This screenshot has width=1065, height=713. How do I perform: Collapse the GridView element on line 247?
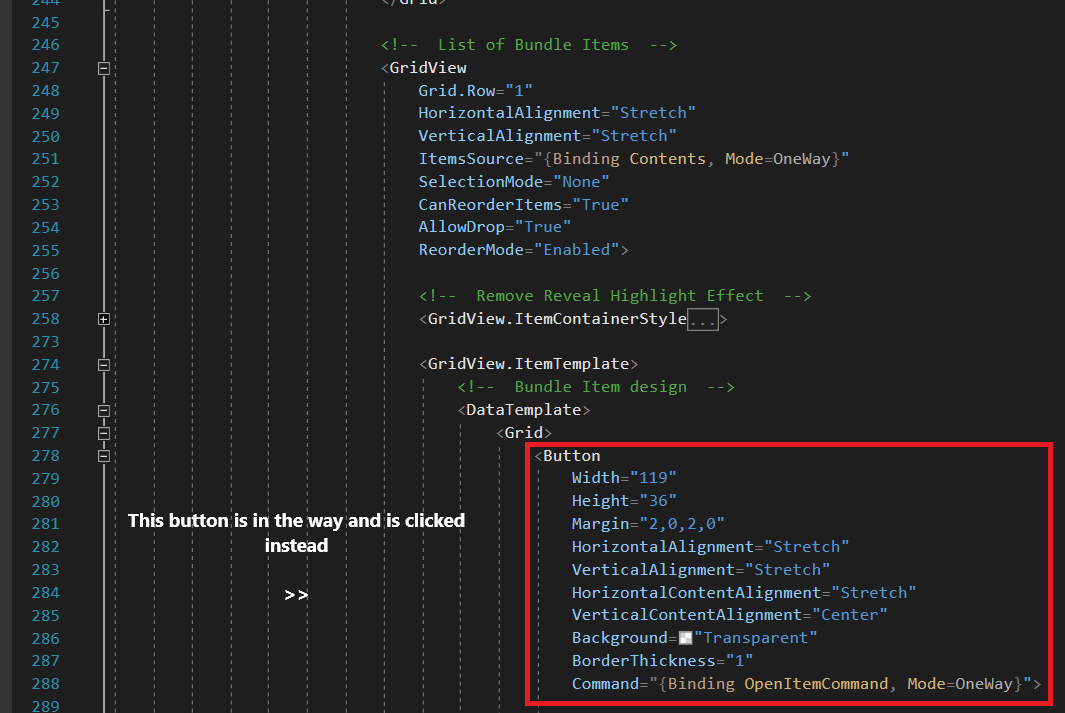(x=104, y=68)
